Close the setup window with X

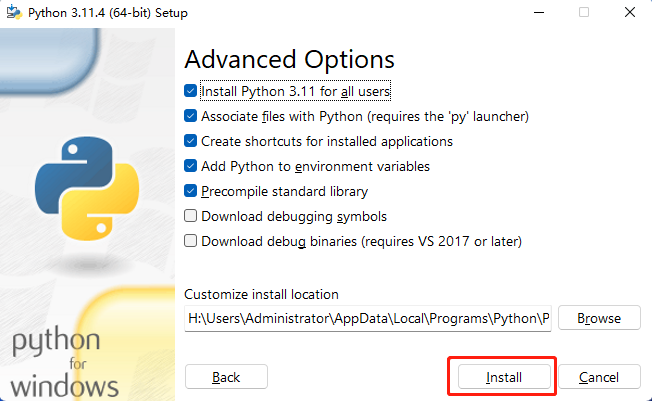630,12
